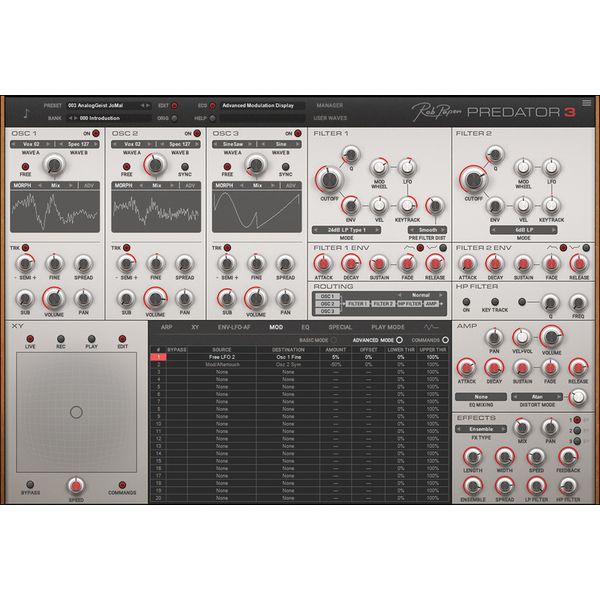Image resolution: width=600 pixels, height=600 pixels.
Task: Click OSC 1 Wave A left arrow
Action: click(x=15, y=144)
